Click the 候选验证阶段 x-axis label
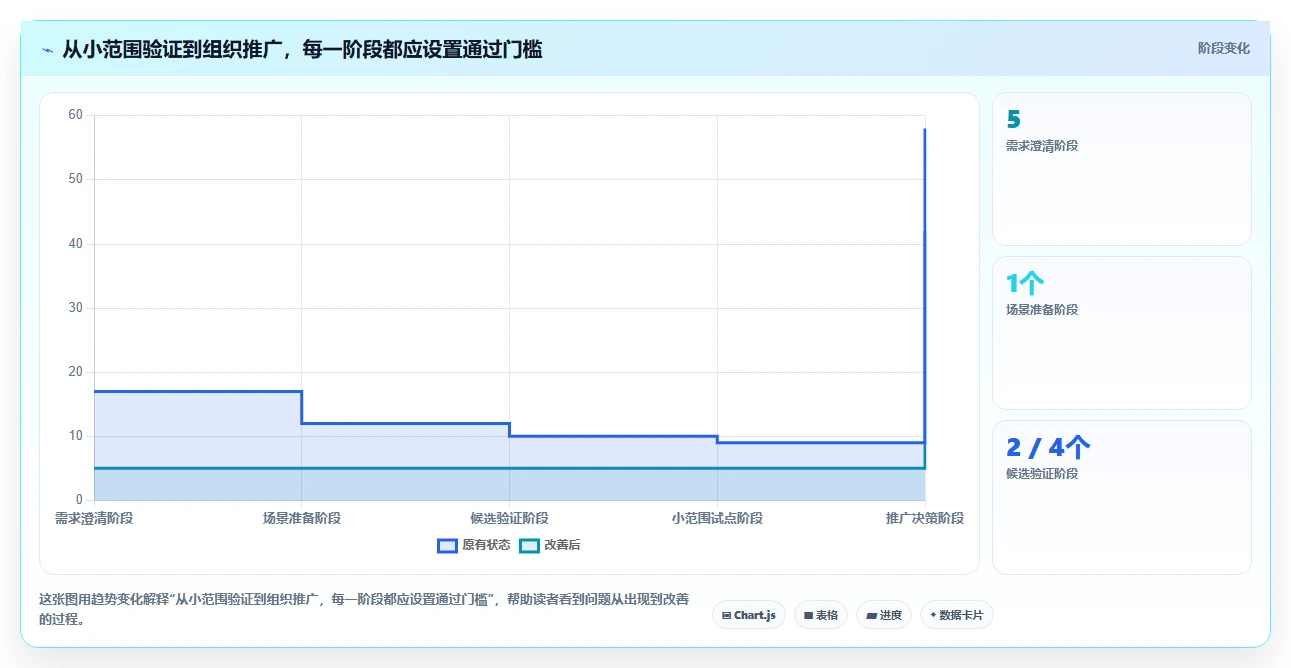Viewport: 1291px width, 668px height. tap(509, 518)
